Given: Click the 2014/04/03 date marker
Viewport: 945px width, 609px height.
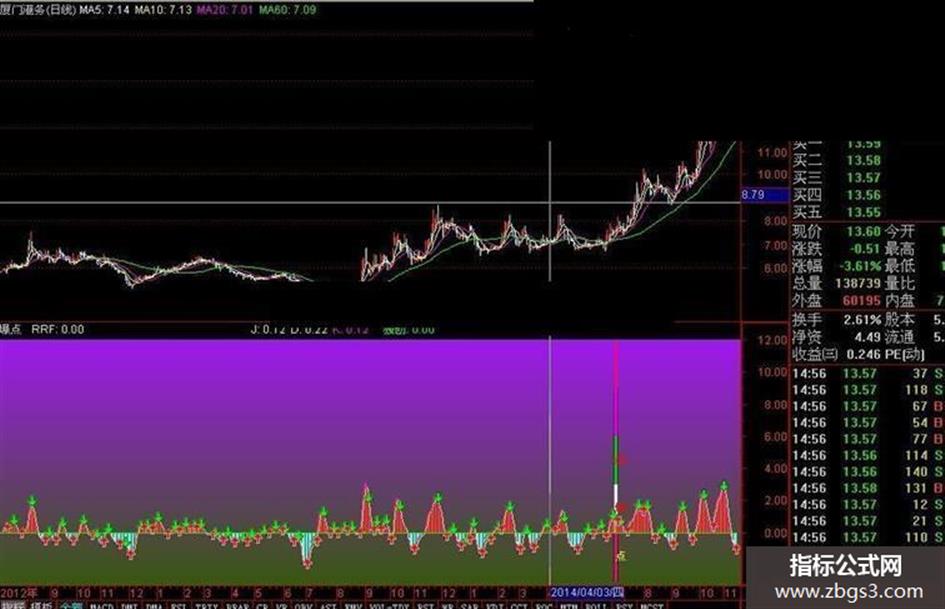Looking at the screenshot, I should point(586,592).
